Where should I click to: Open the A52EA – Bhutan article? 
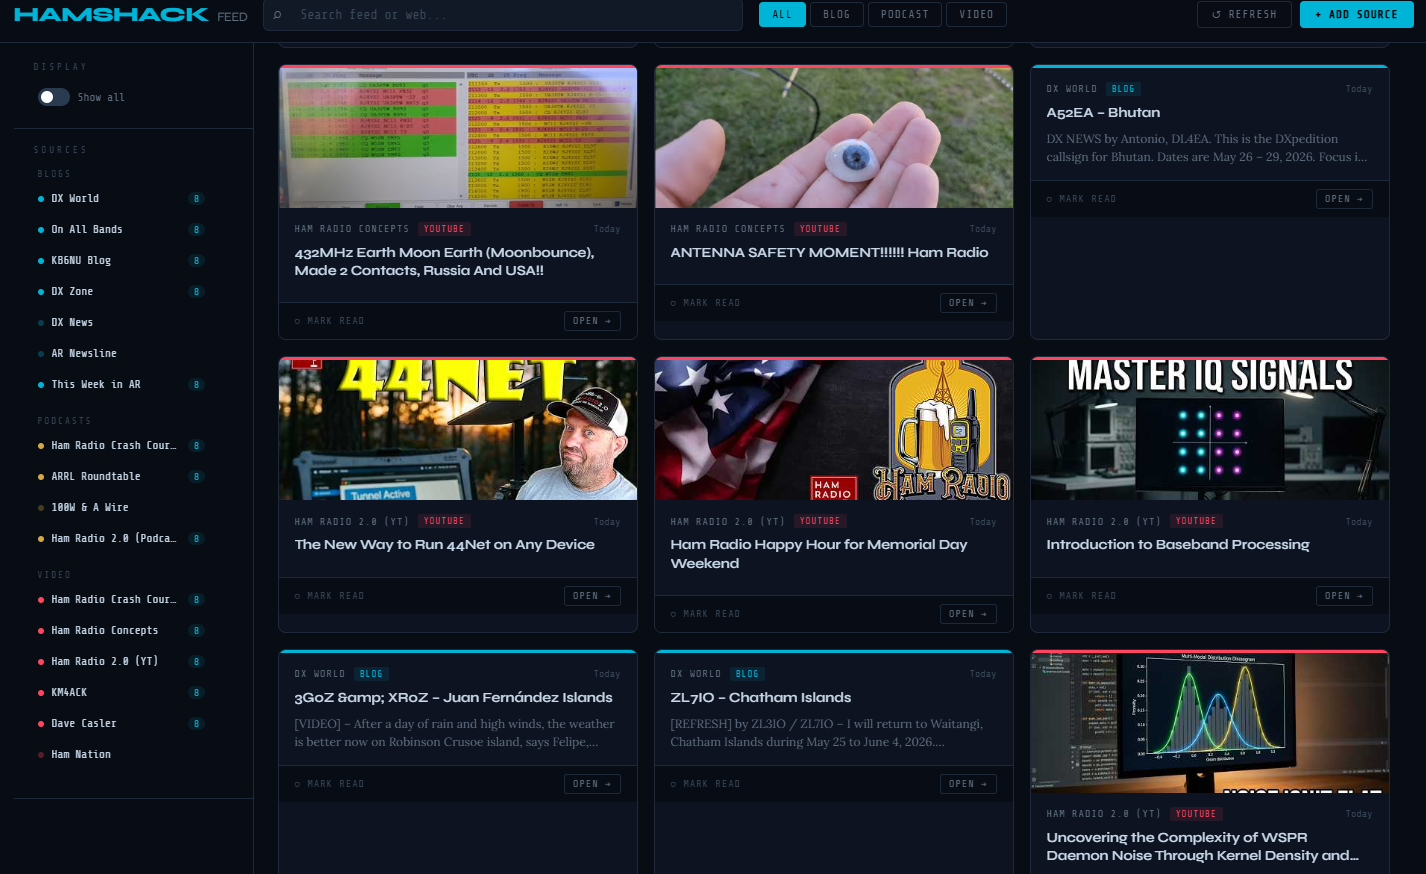(x=1344, y=199)
